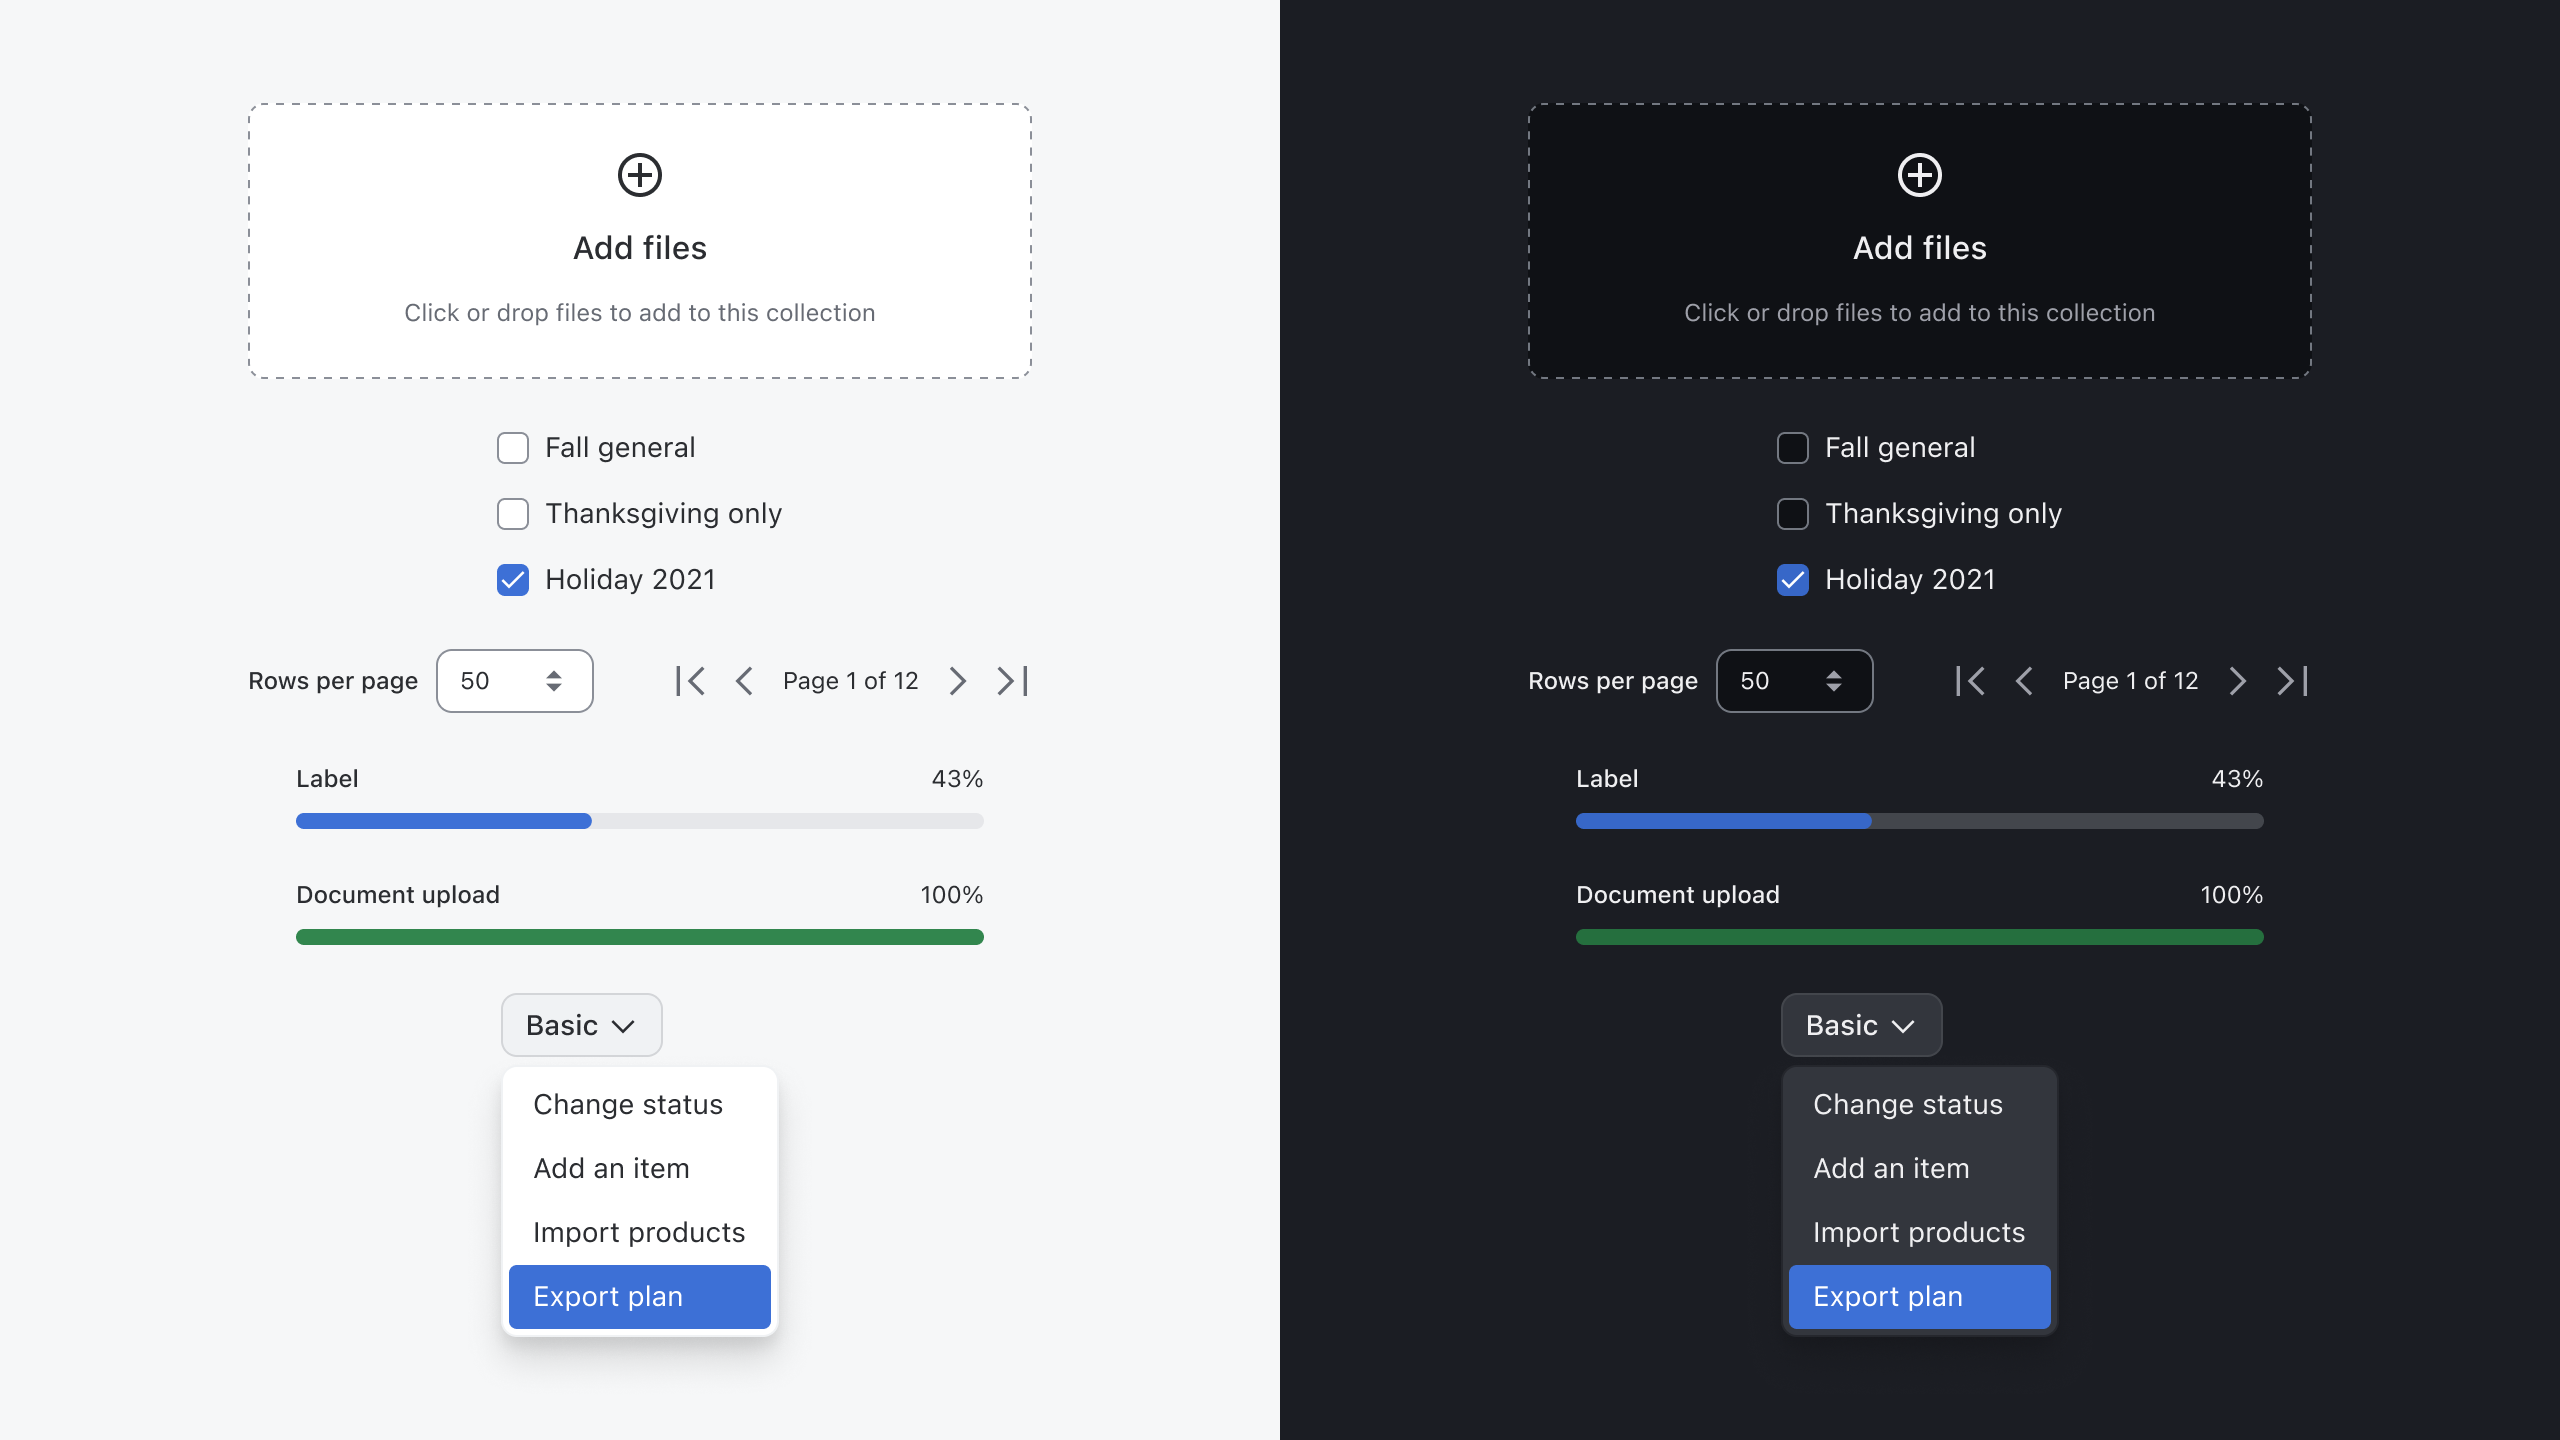Jump to last page in dark pagination

coord(2292,681)
